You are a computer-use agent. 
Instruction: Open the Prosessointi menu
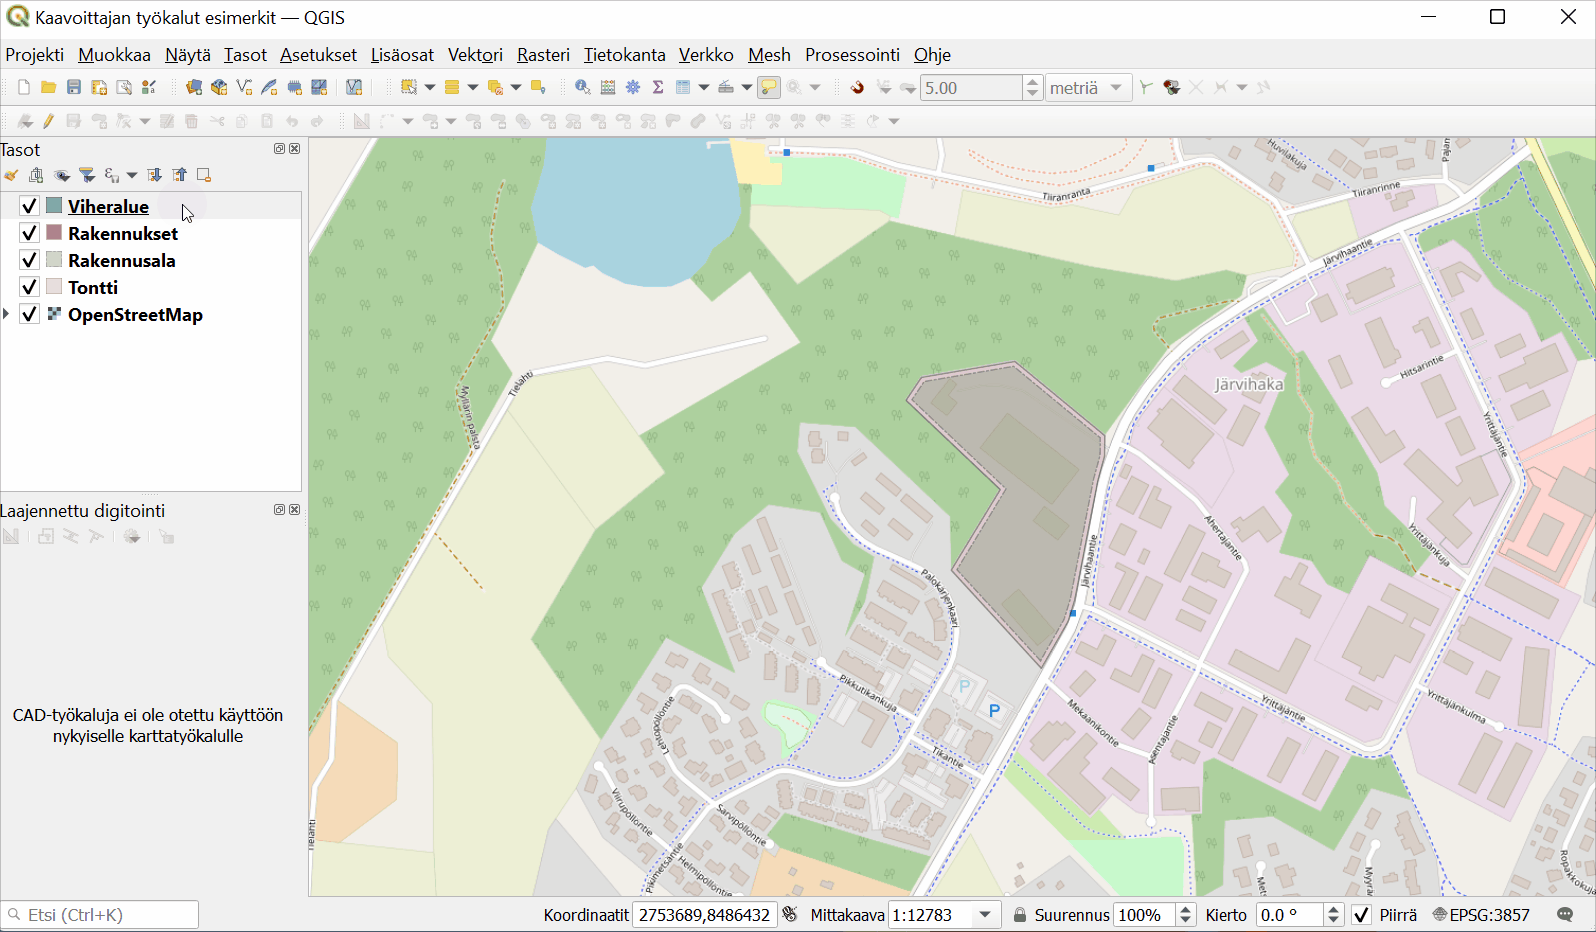click(x=852, y=55)
